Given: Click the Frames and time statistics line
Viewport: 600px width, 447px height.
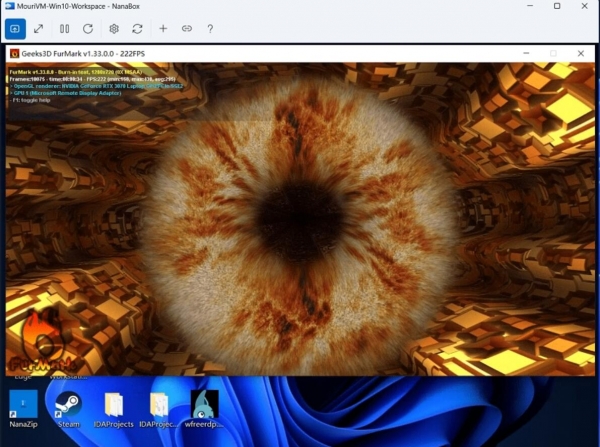Looking at the screenshot, I should pos(92,79).
